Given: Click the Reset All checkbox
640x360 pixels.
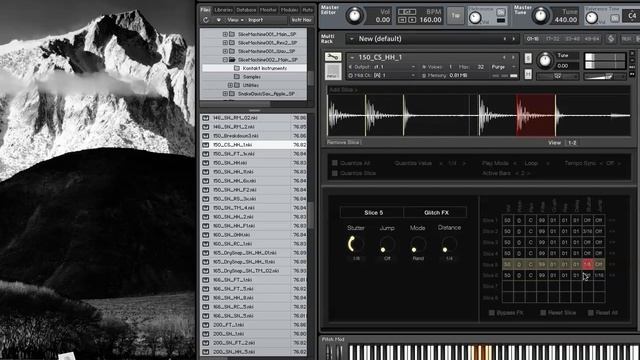Looking at the screenshot, I should [x=591, y=313].
